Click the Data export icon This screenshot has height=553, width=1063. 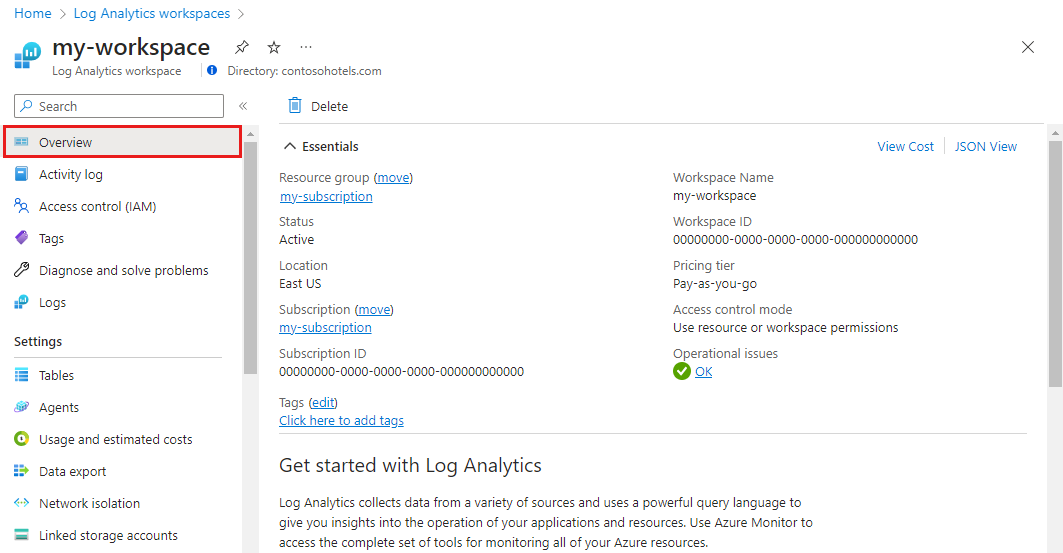22,471
